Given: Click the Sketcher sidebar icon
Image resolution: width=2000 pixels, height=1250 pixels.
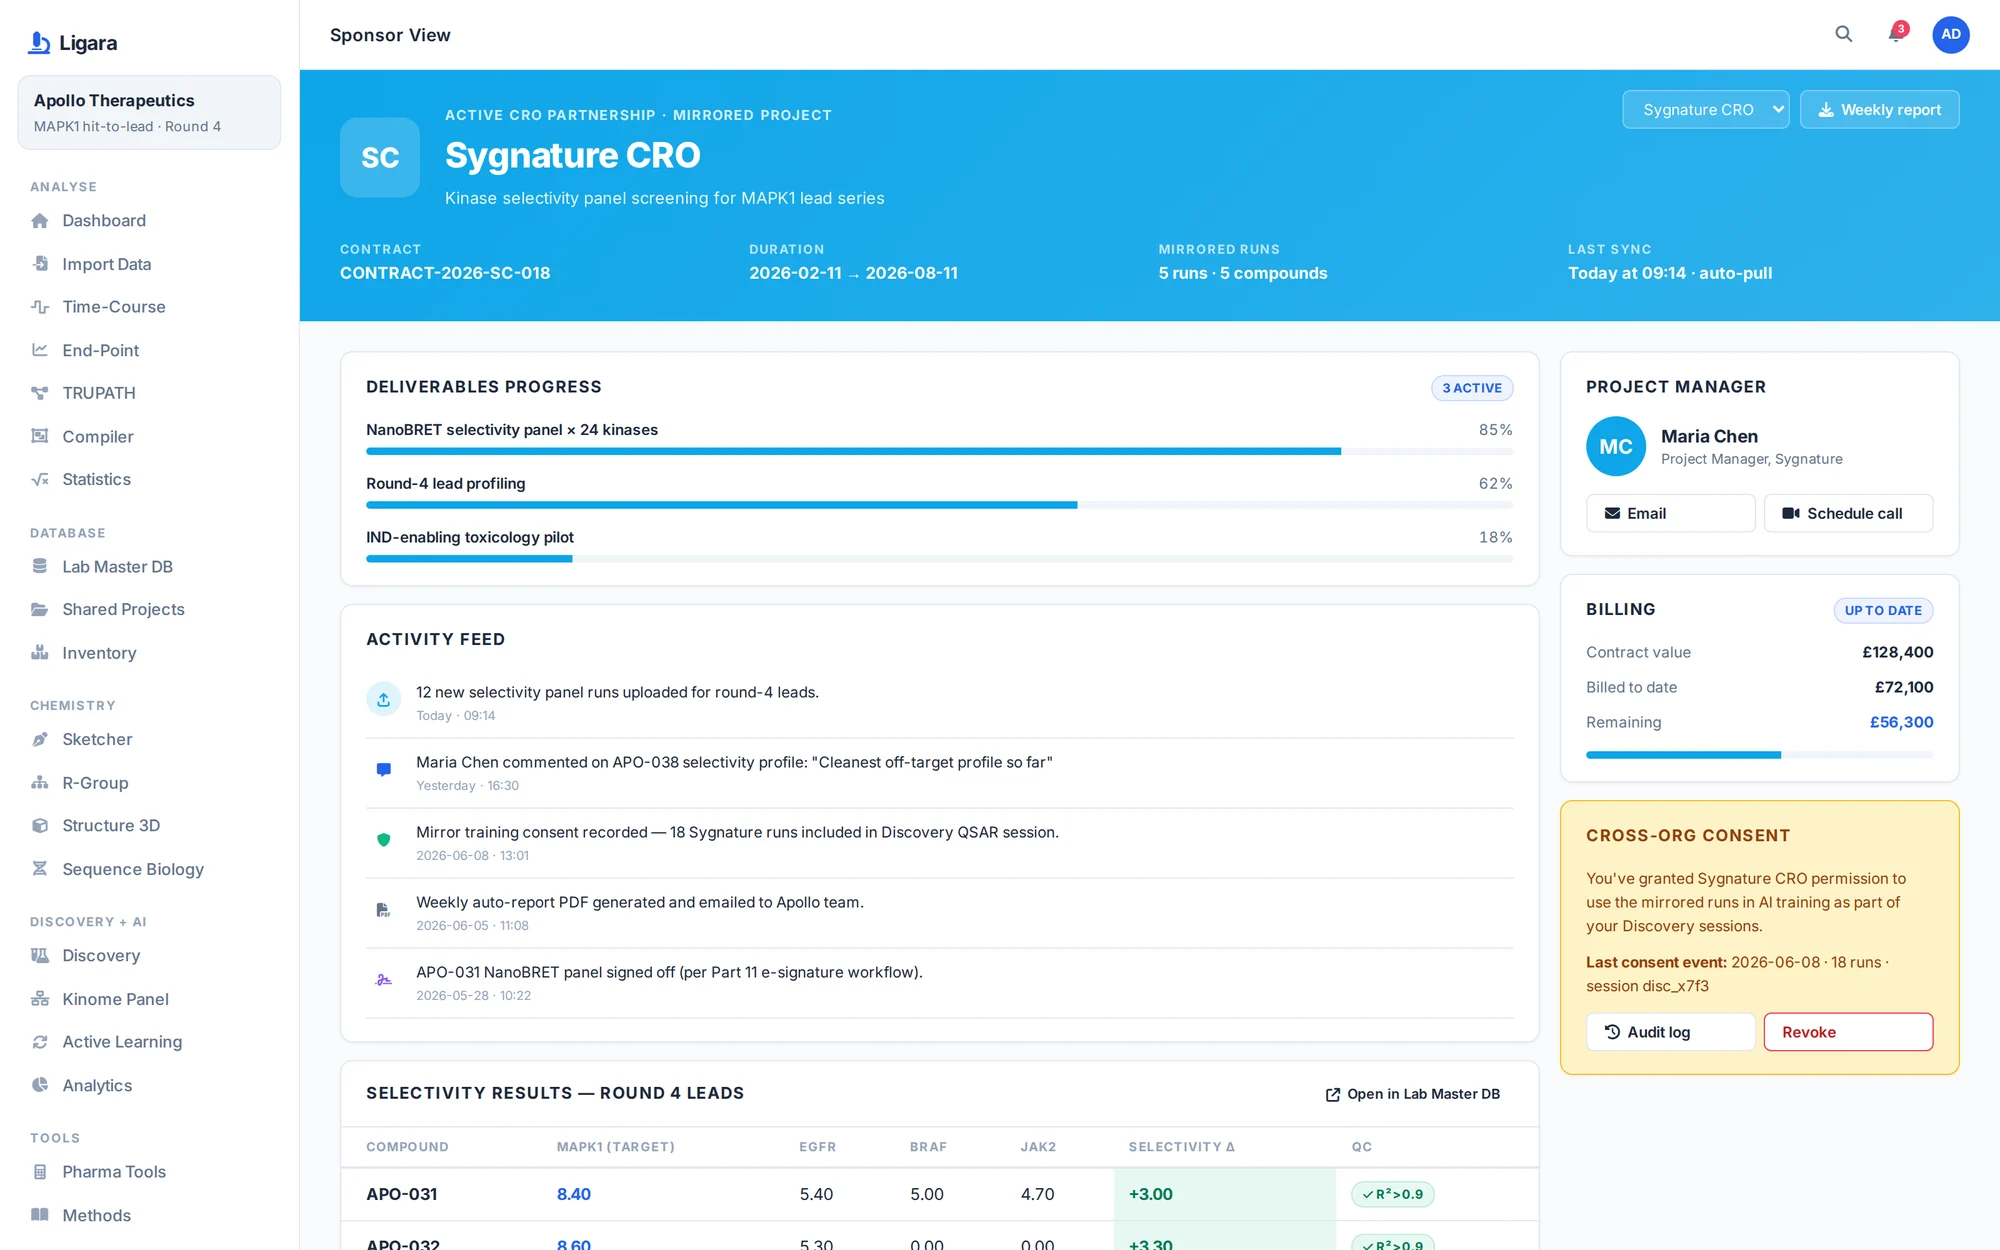Looking at the screenshot, I should coord(40,739).
